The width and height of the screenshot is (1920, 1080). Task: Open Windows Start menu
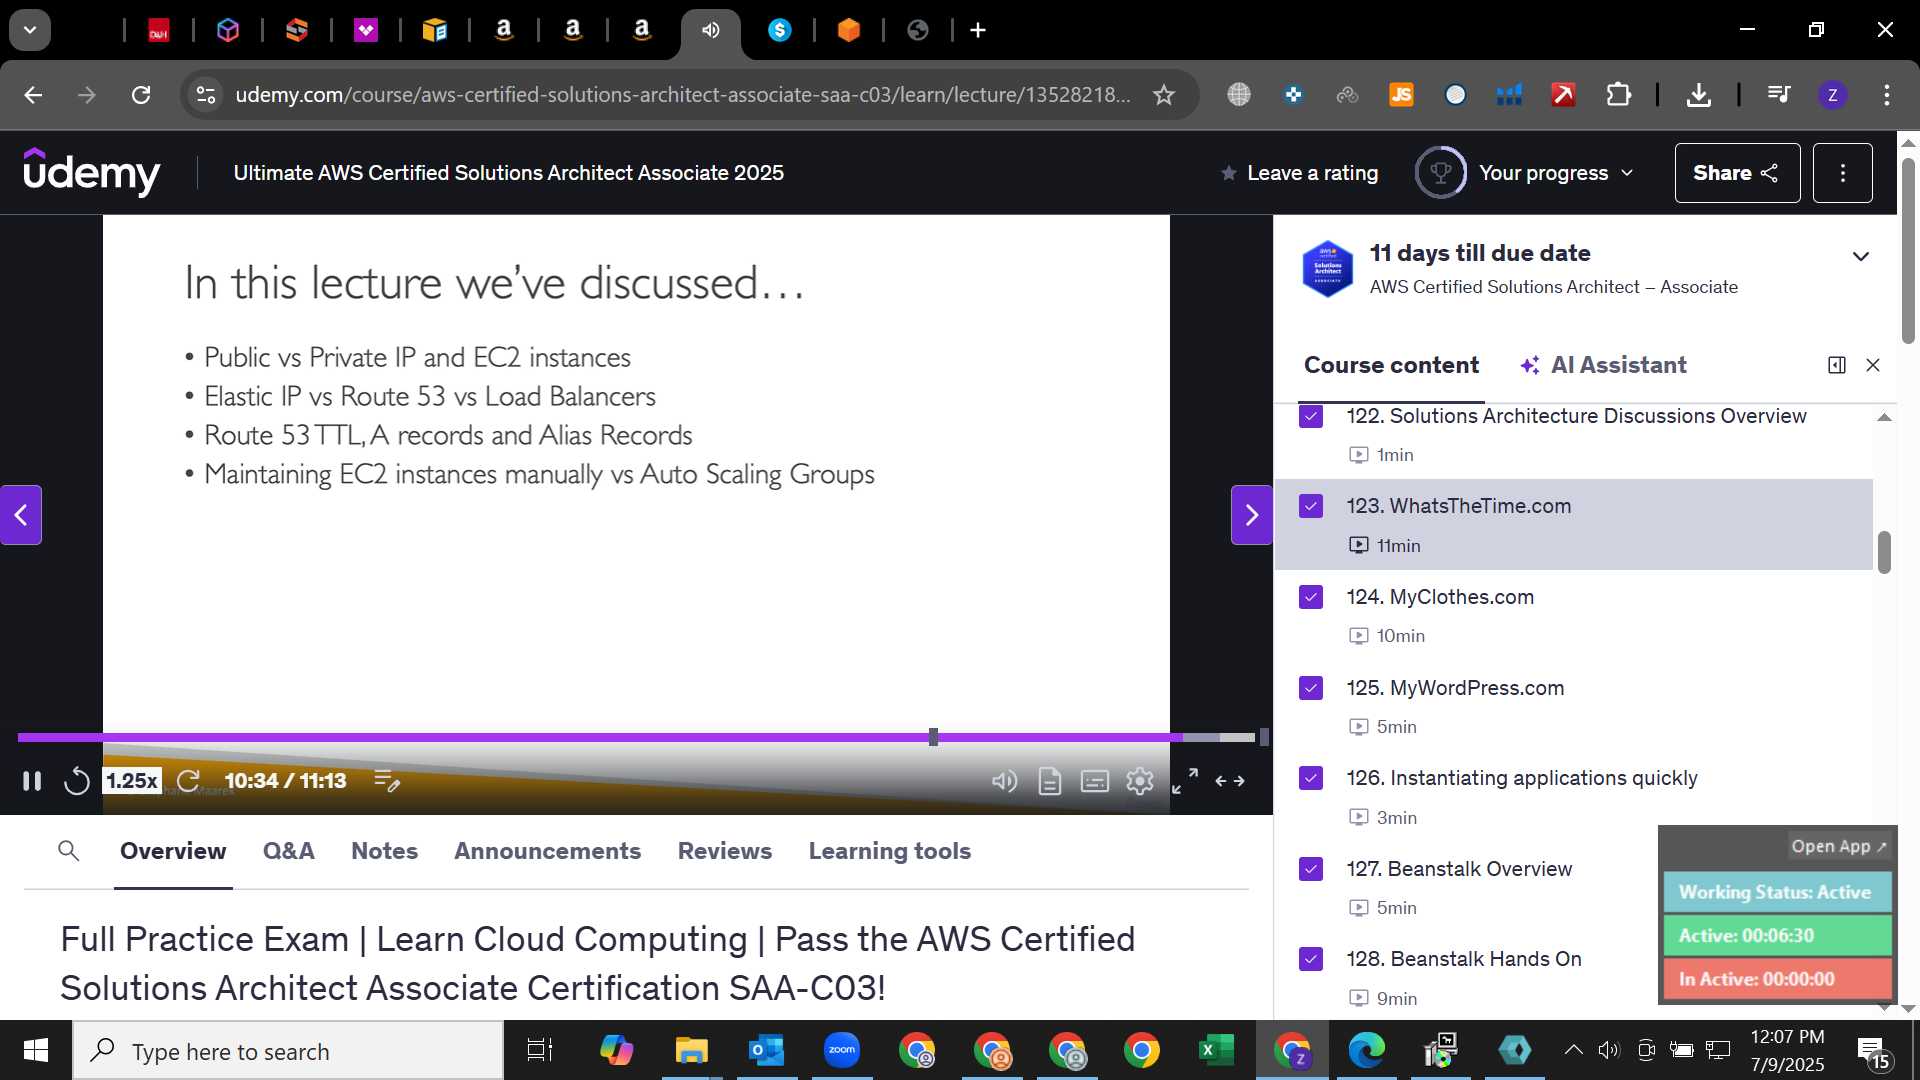click(36, 1051)
